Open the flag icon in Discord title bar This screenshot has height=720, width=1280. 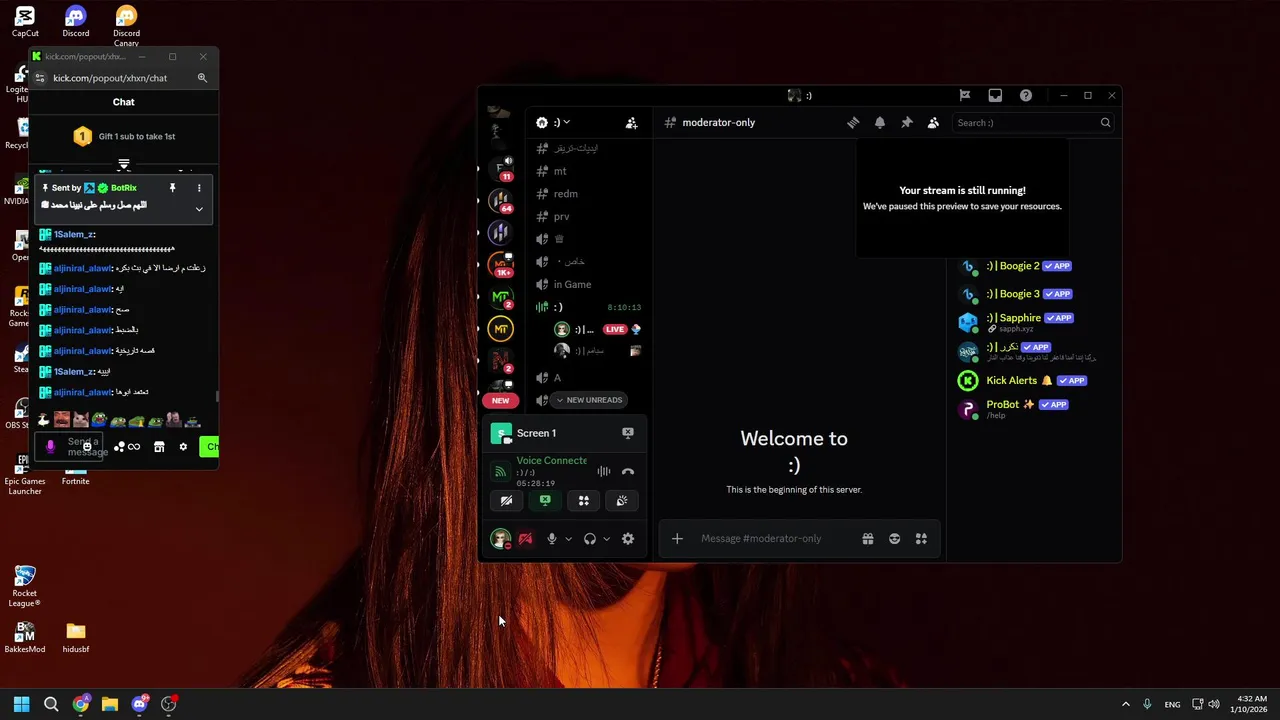click(x=965, y=96)
